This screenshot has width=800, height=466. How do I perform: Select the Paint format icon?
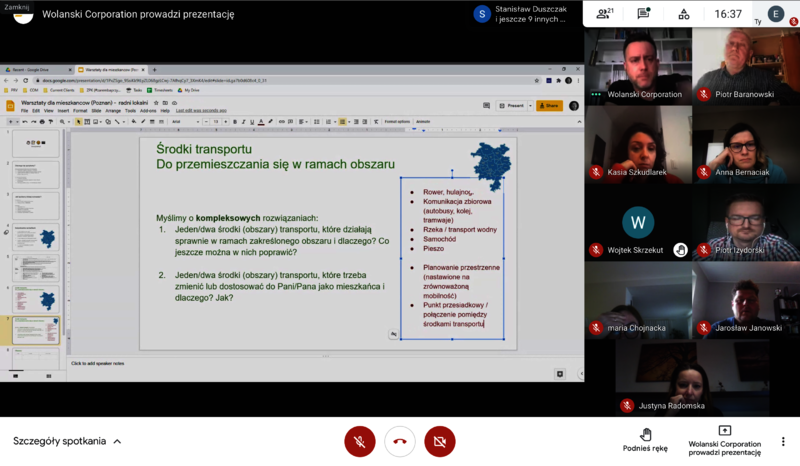coord(51,121)
